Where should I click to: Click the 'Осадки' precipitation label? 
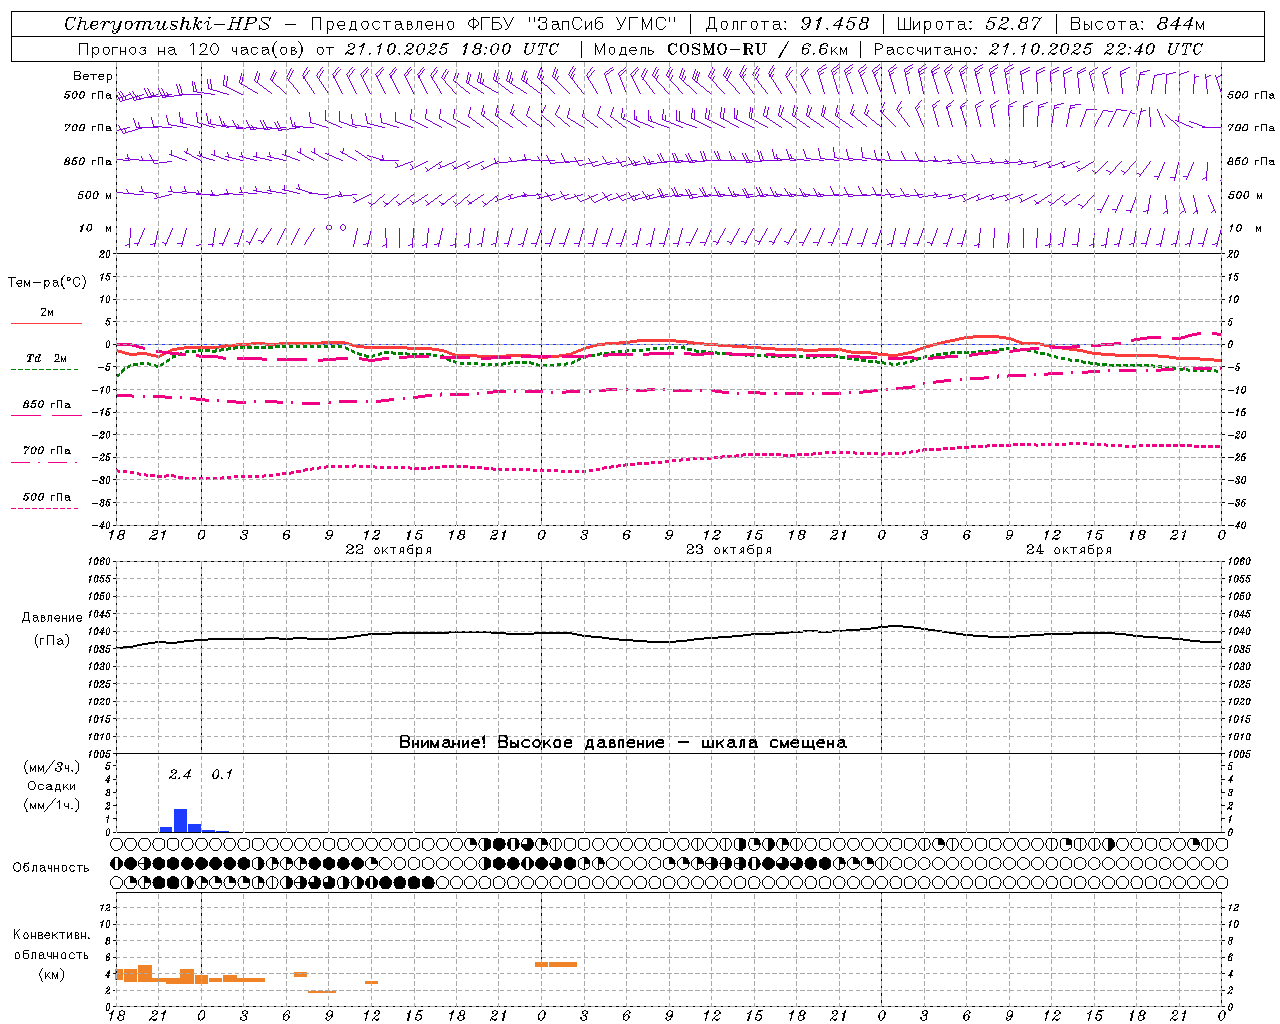click(52, 786)
